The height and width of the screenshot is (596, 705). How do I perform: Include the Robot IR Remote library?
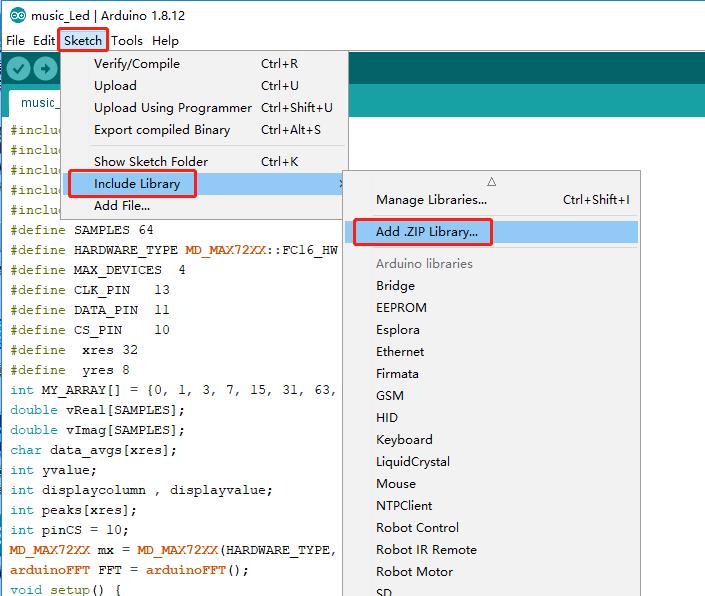click(426, 550)
